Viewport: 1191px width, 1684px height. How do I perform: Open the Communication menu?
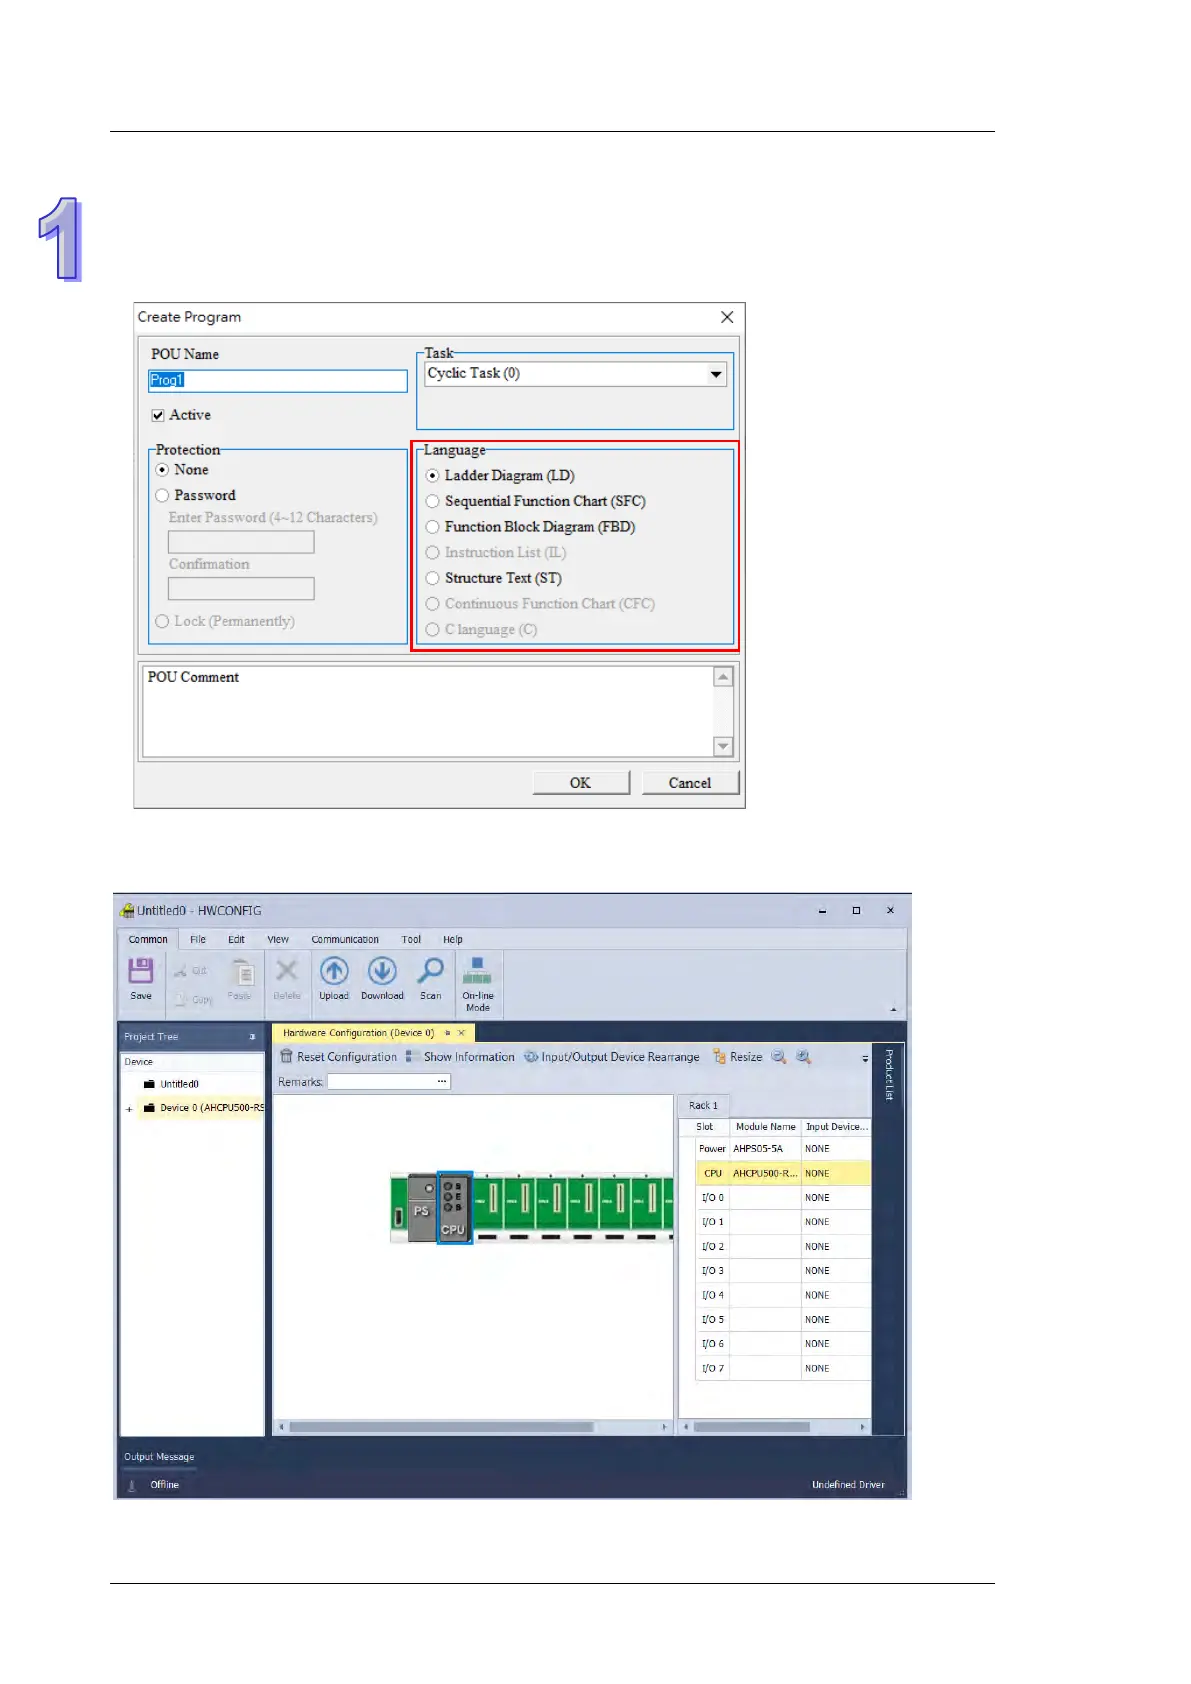click(345, 939)
